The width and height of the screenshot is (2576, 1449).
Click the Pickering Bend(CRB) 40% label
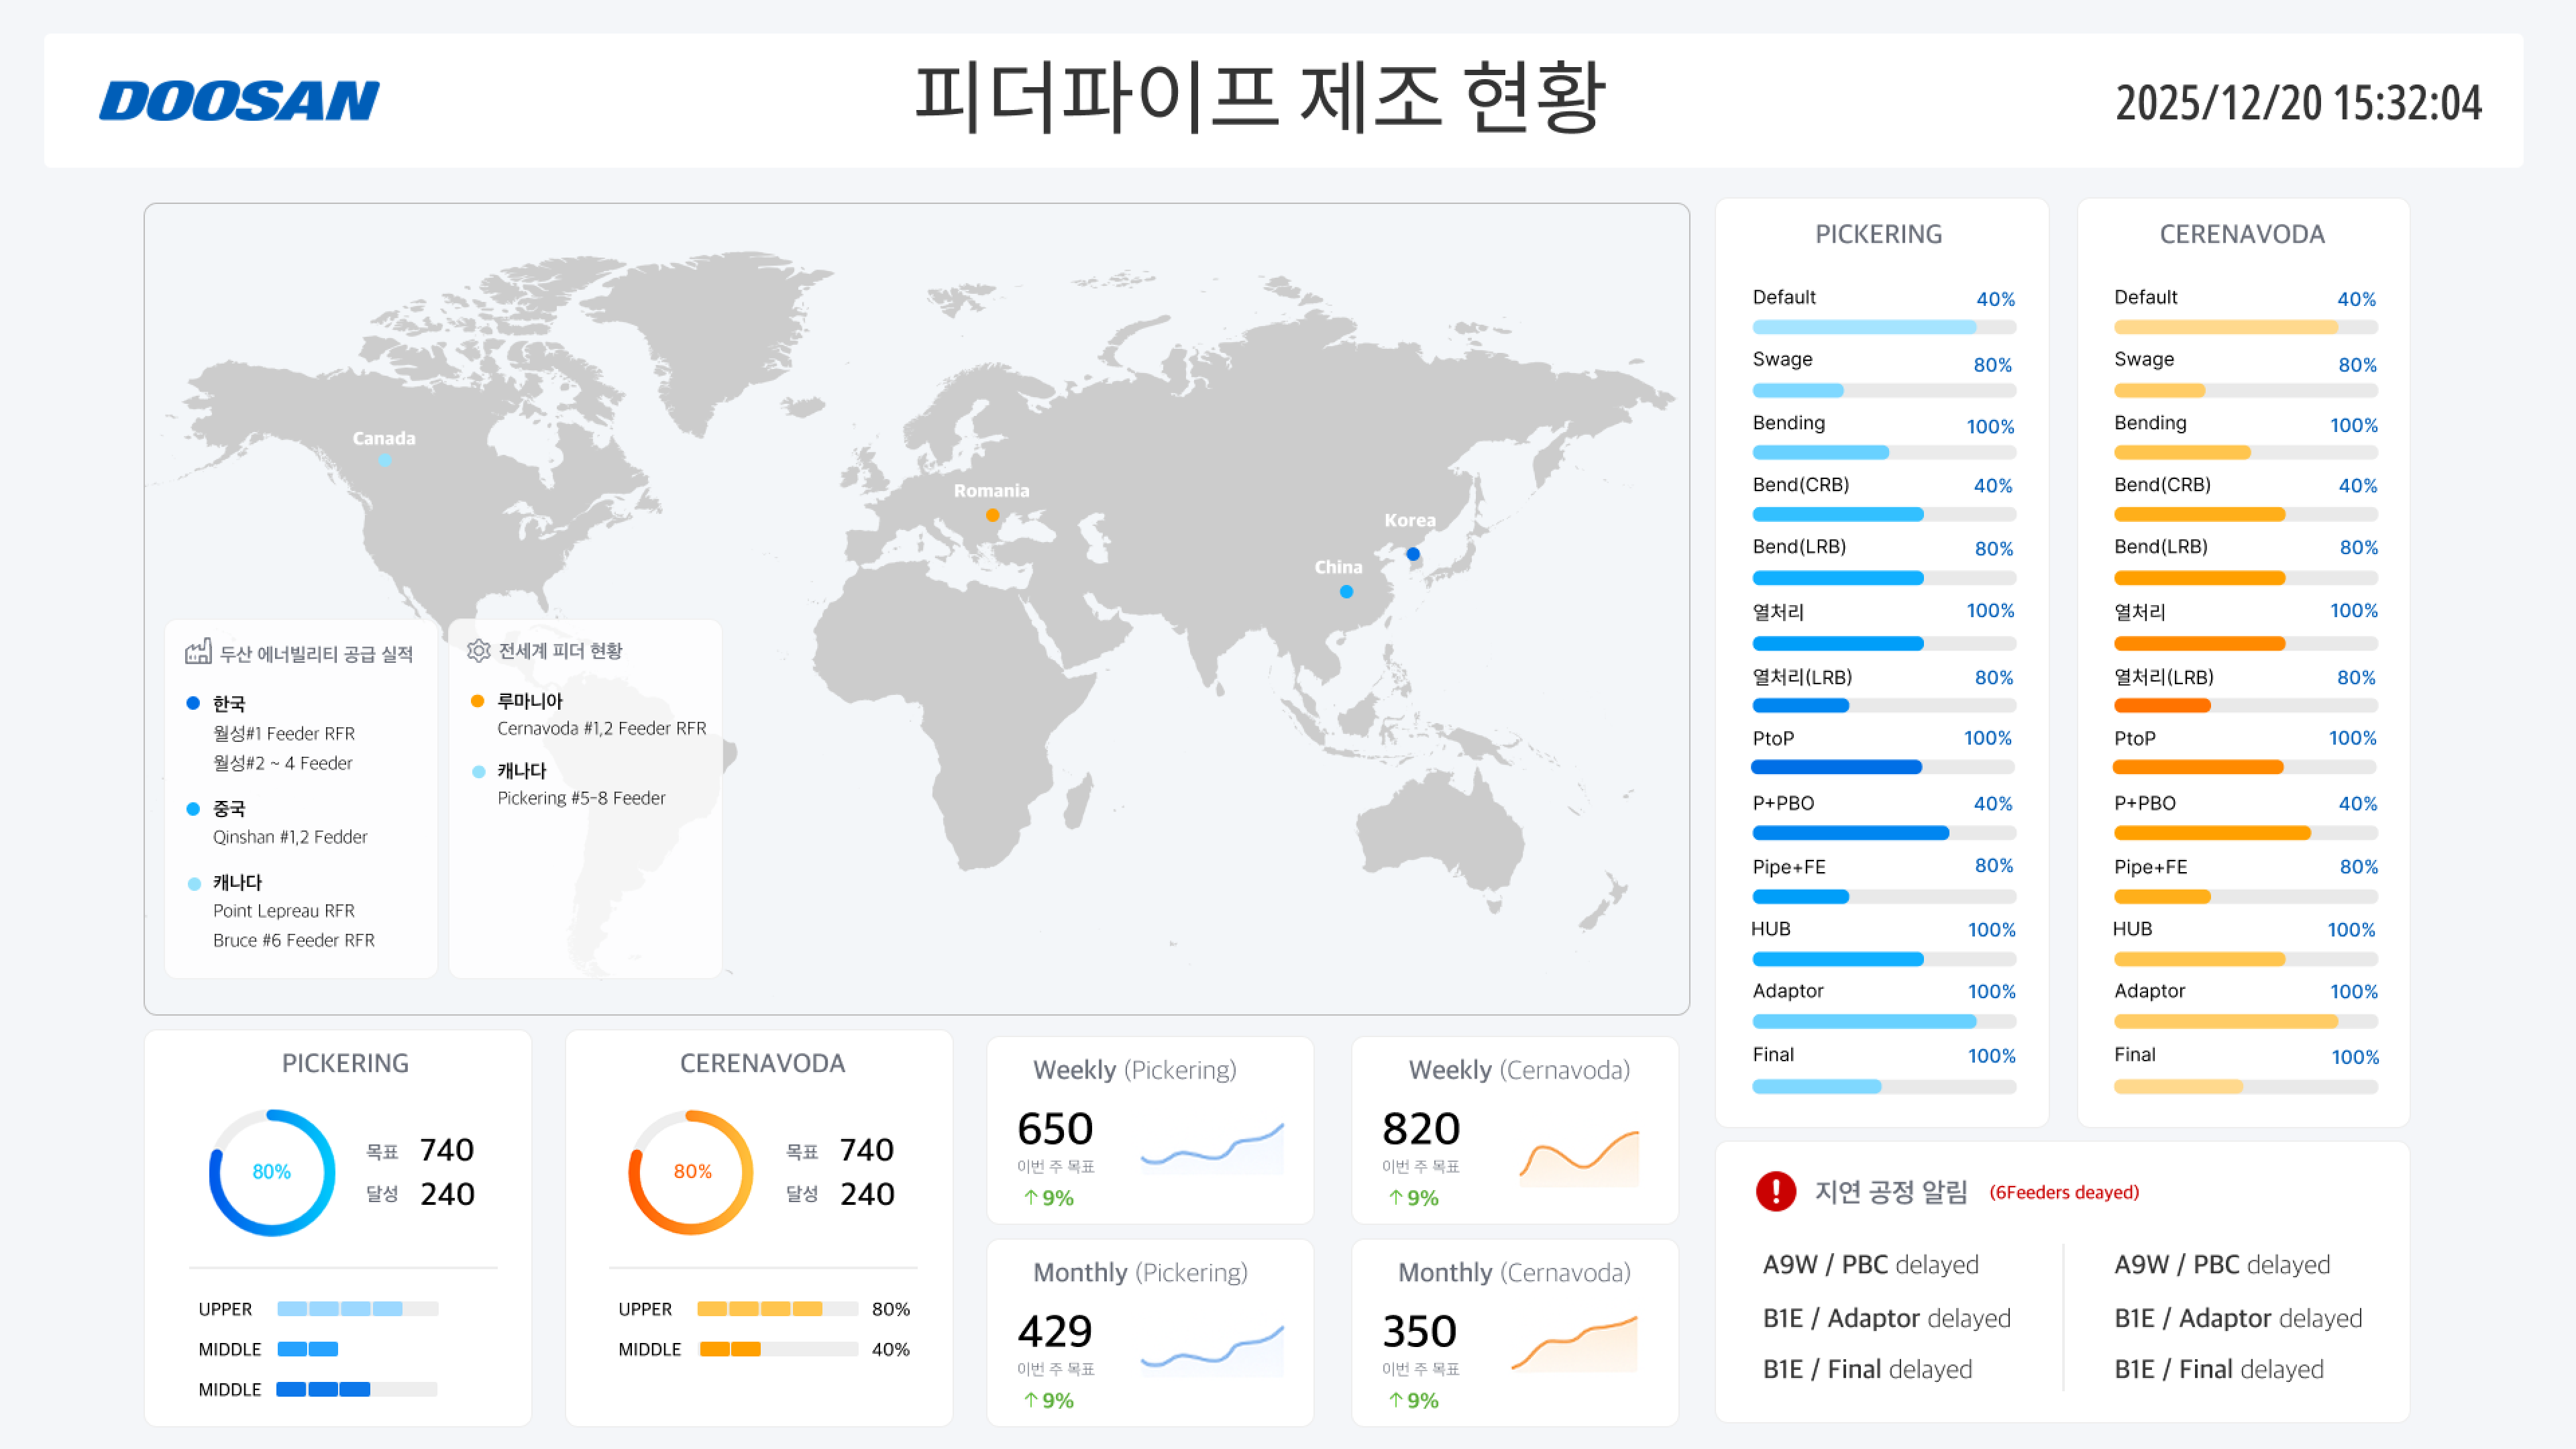pos(1992,486)
